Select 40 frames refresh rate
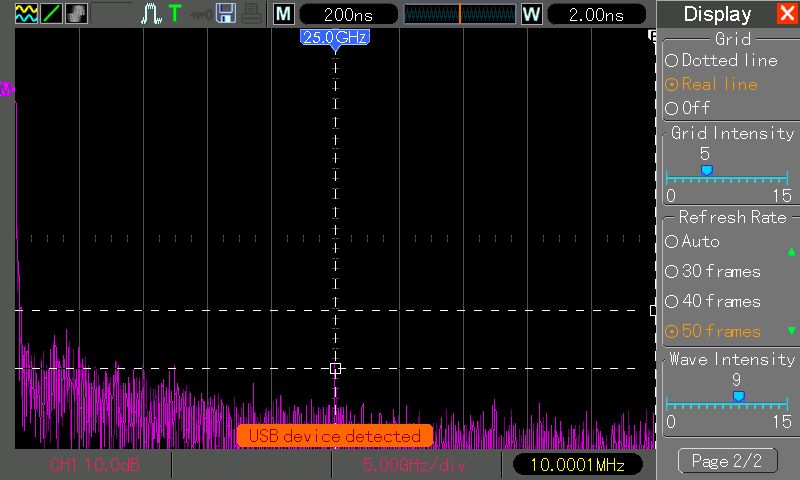Screen dimensions: 800x480 coord(713,301)
